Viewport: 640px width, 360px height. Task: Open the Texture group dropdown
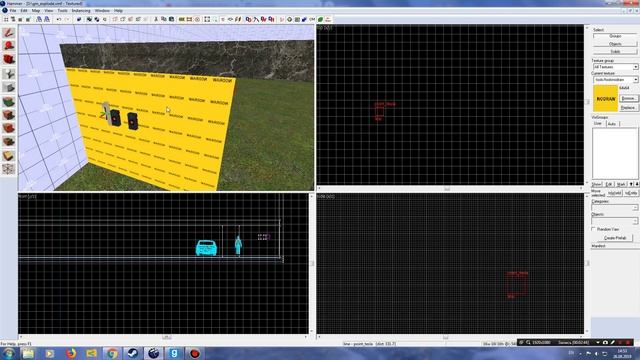[615, 67]
